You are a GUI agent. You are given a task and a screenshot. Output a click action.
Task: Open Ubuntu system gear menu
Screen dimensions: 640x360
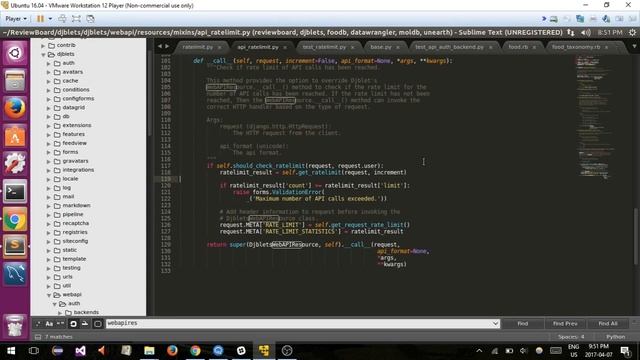tap(632, 32)
